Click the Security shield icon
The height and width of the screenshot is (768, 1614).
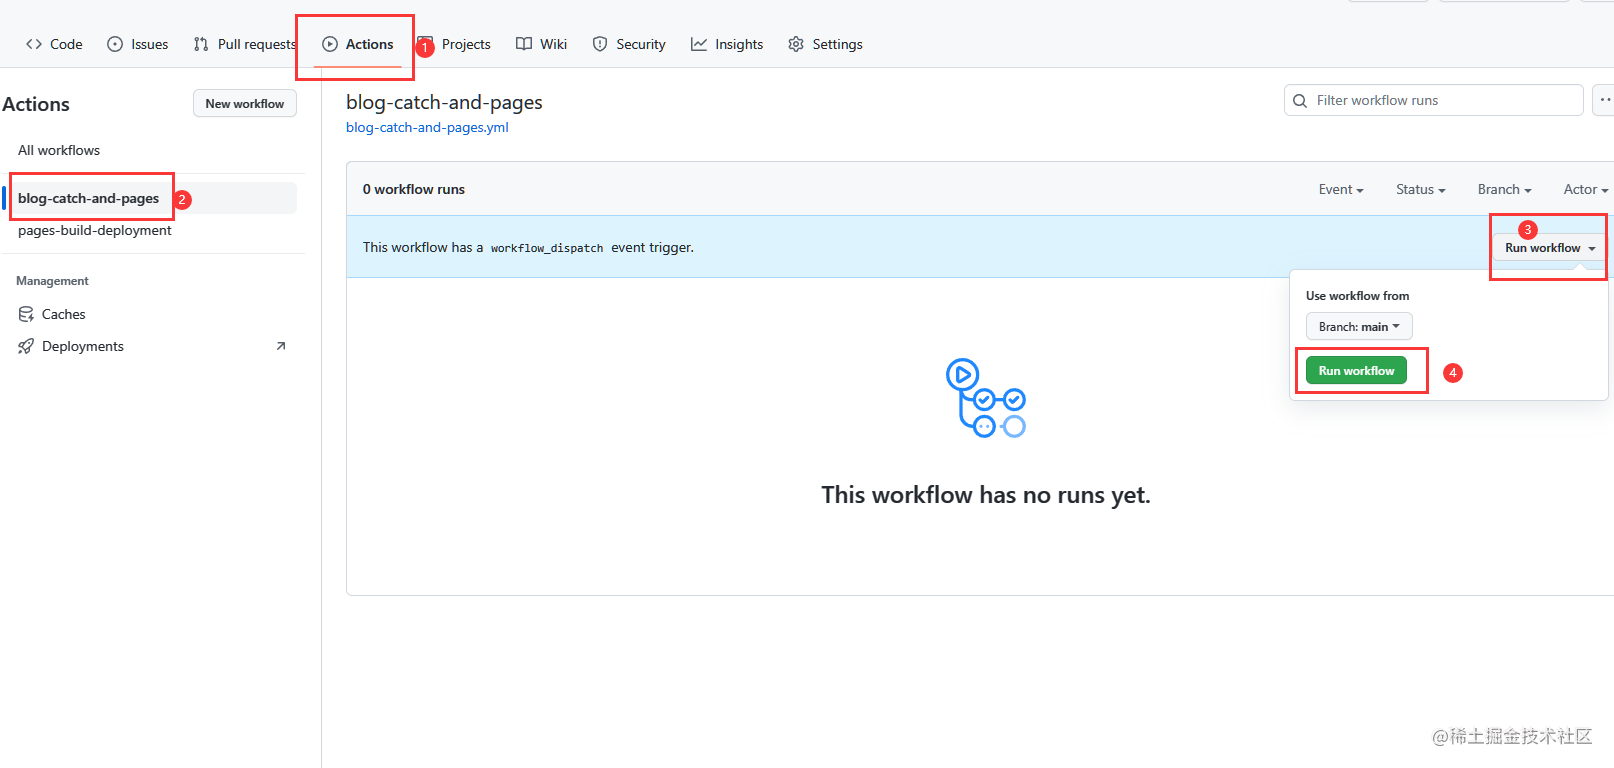[600, 44]
